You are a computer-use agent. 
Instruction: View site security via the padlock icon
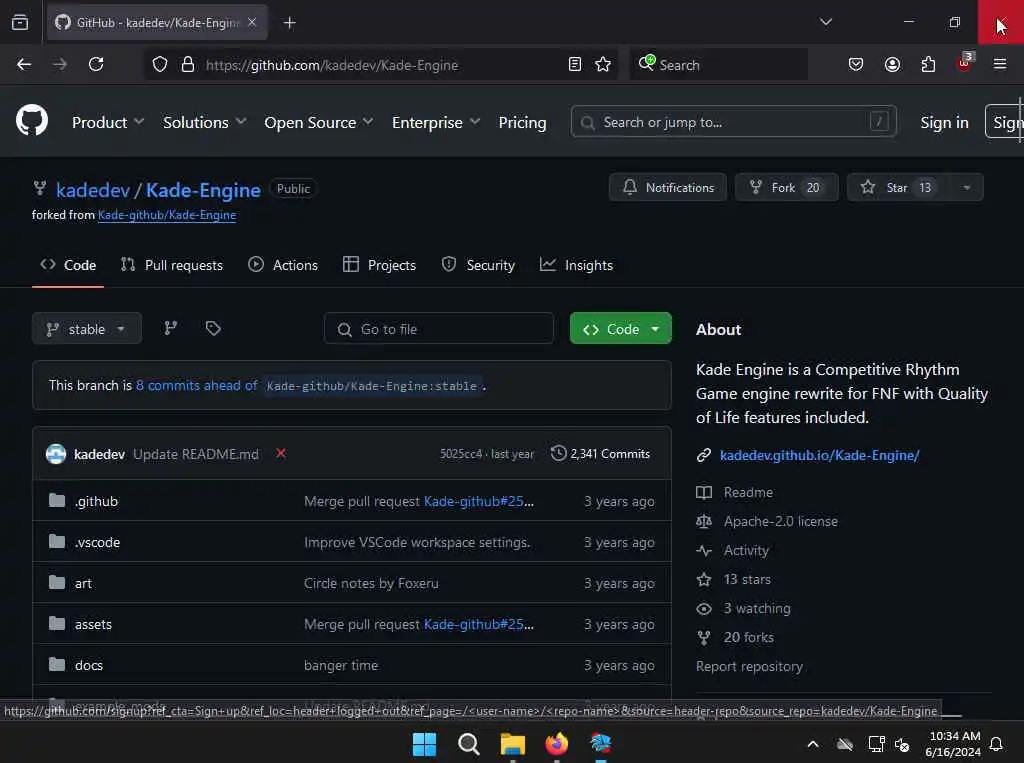[x=188, y=65]
